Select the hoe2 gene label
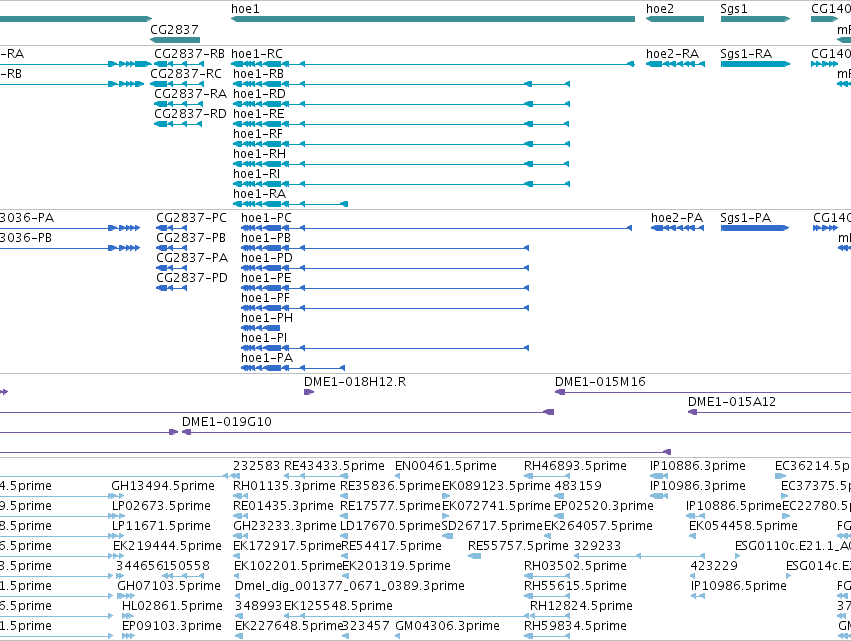This screenshot has width=851, height=641. [x=659, y=9]
